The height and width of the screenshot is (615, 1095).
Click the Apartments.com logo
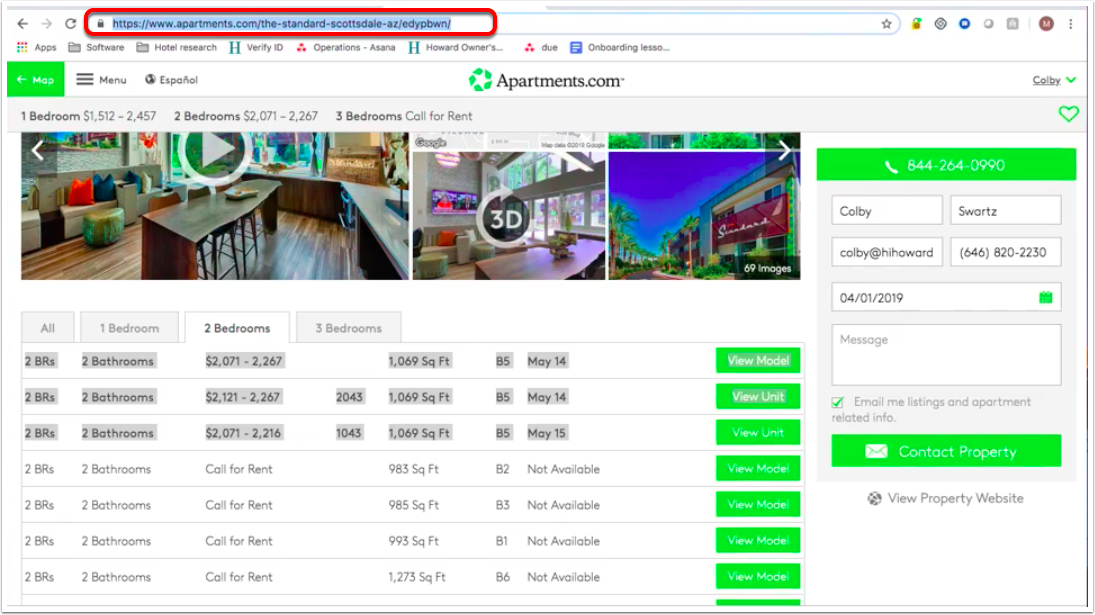(x=546, y=80)
